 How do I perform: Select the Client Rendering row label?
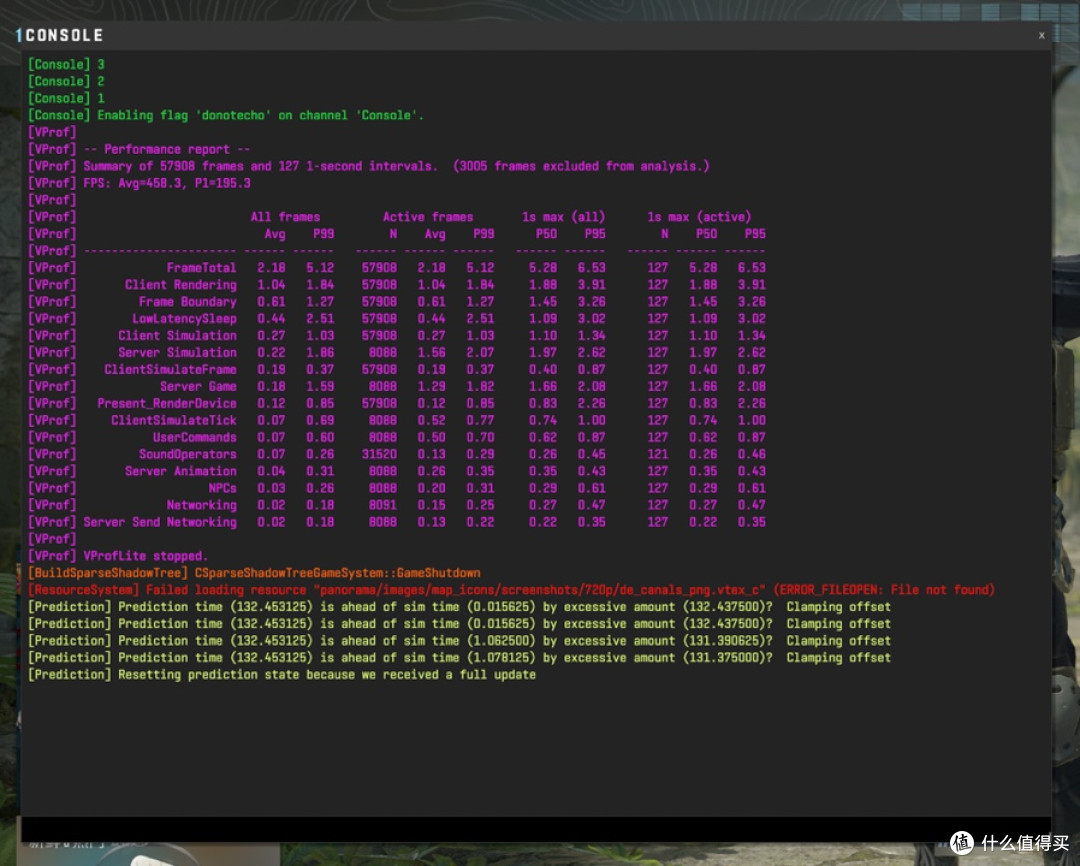tap(180, 285)
